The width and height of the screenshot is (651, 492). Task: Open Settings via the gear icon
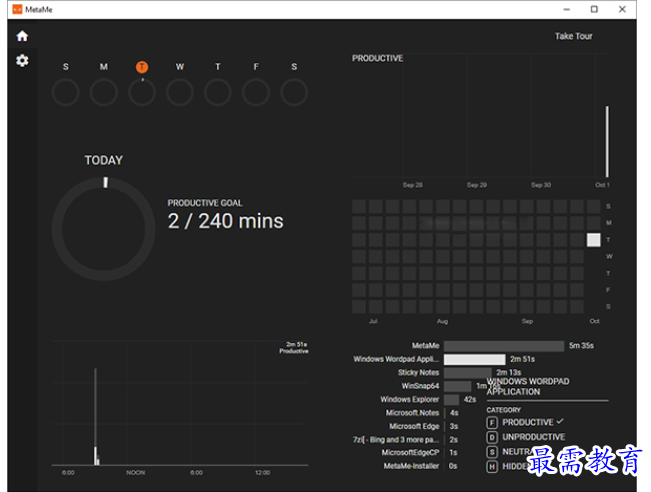[22, 61]
